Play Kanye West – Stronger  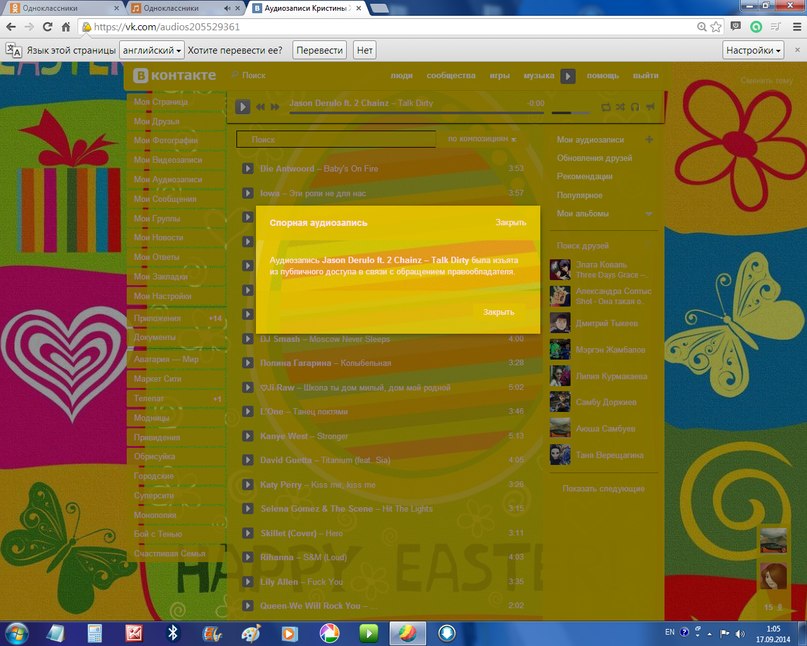[x=248, y=436]
